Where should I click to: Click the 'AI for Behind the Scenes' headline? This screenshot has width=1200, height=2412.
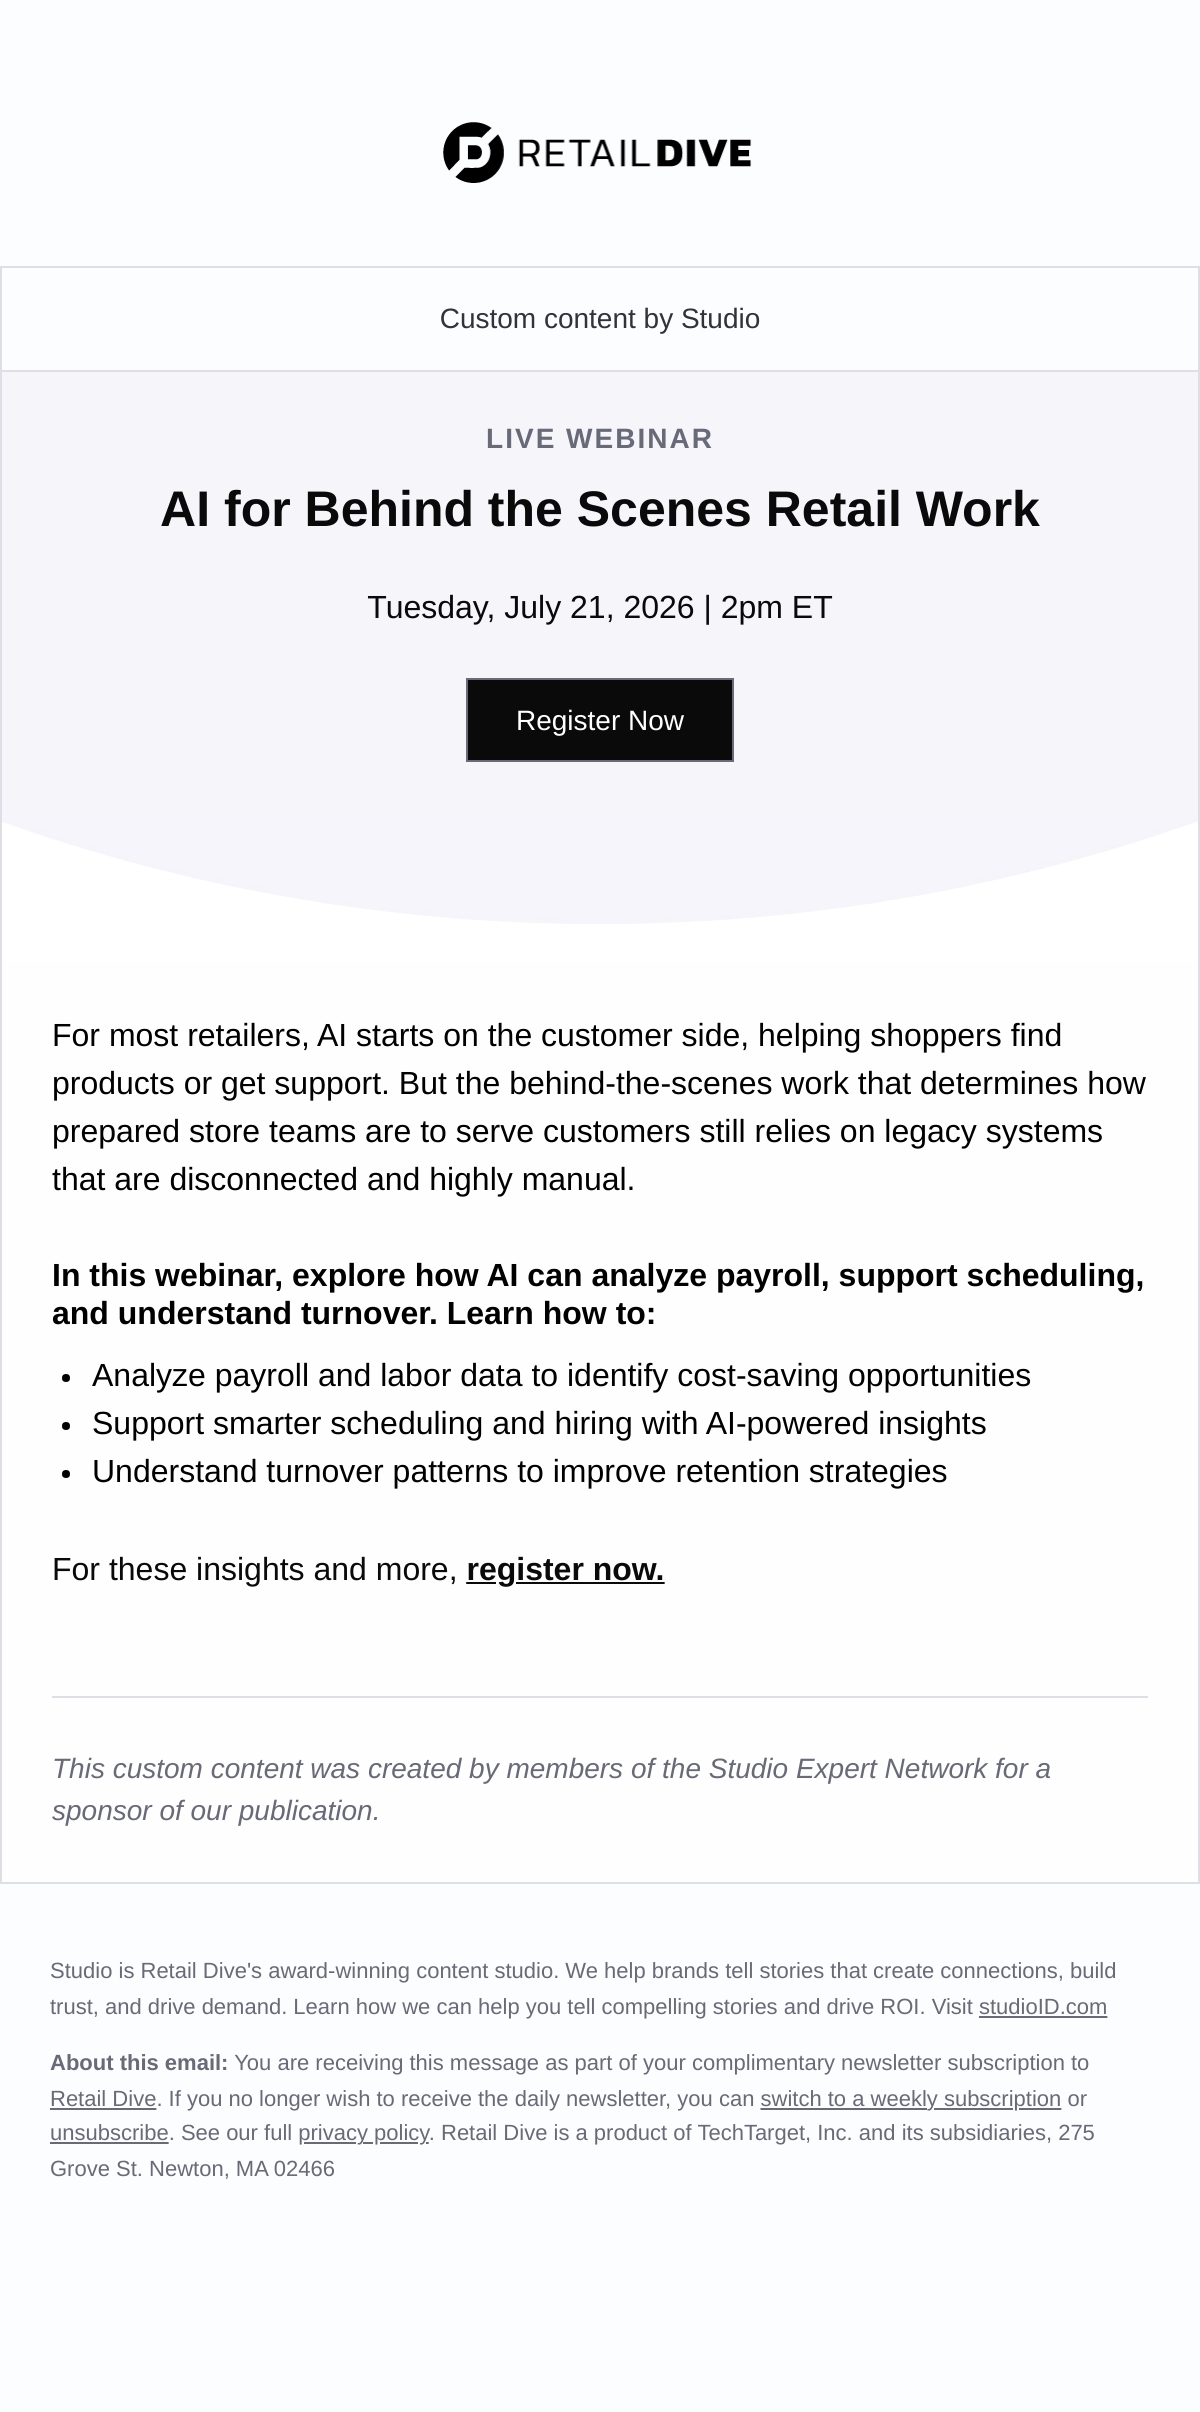click(600, 509)
